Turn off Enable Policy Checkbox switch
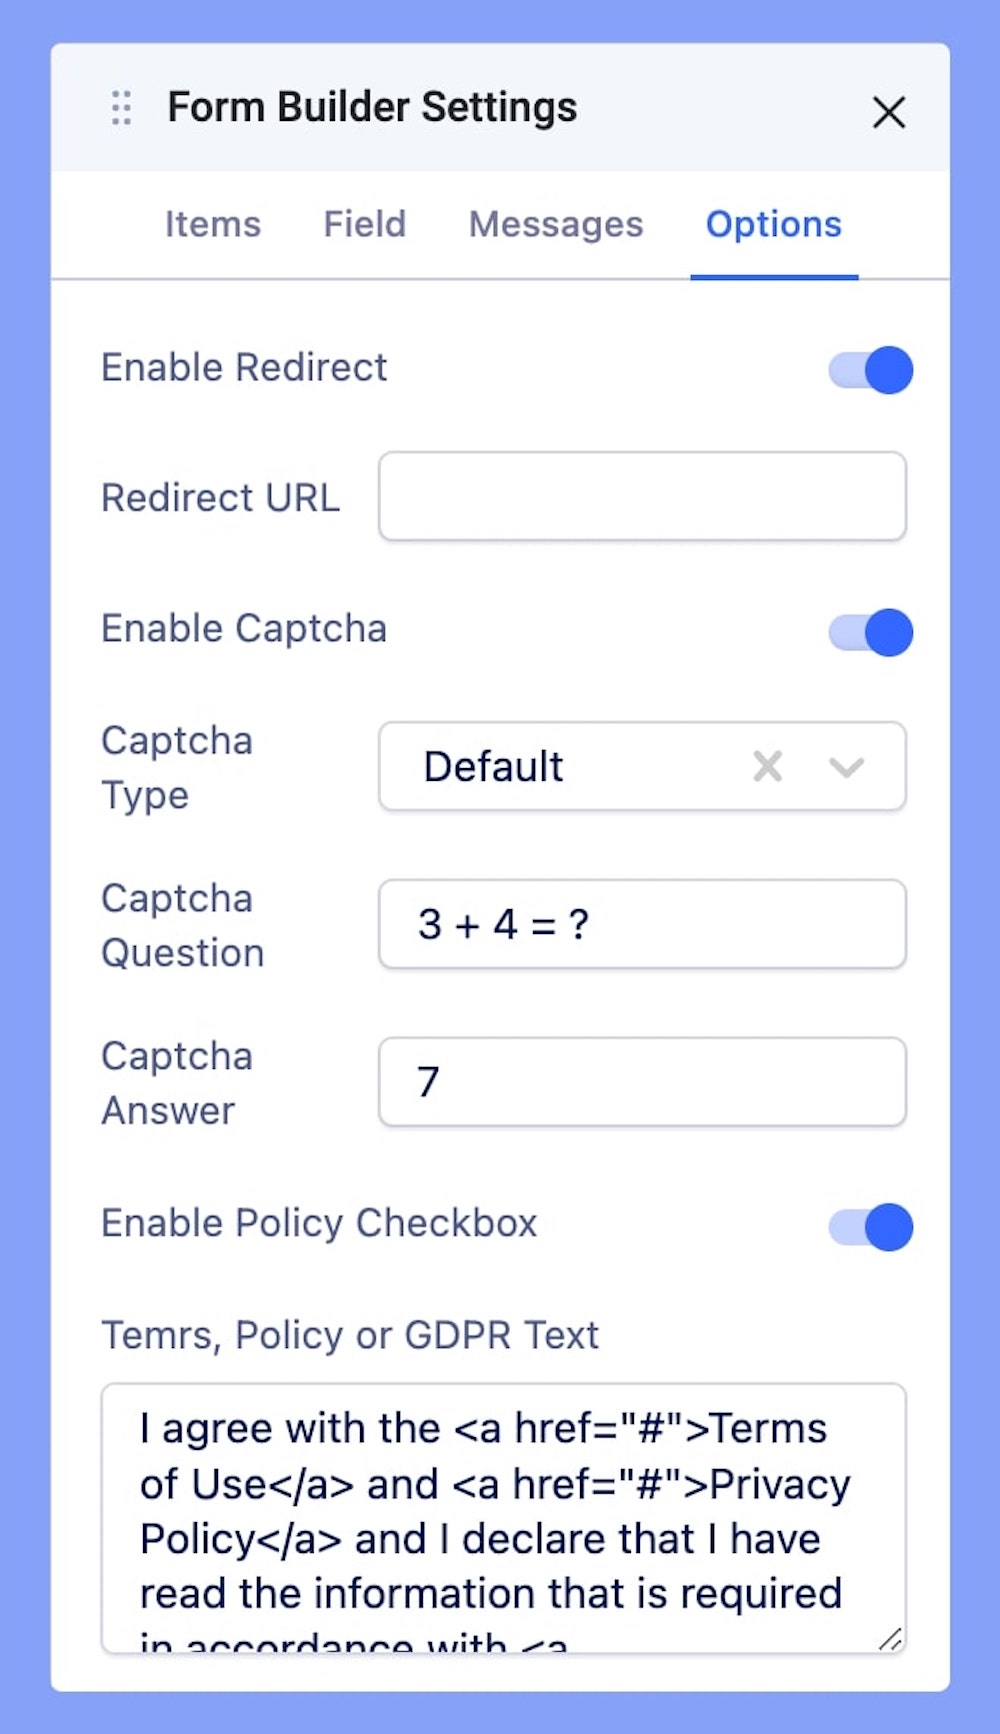Image resolution: width=1000 pixels, height=1734 pixels. click(x=870, y=1227)
